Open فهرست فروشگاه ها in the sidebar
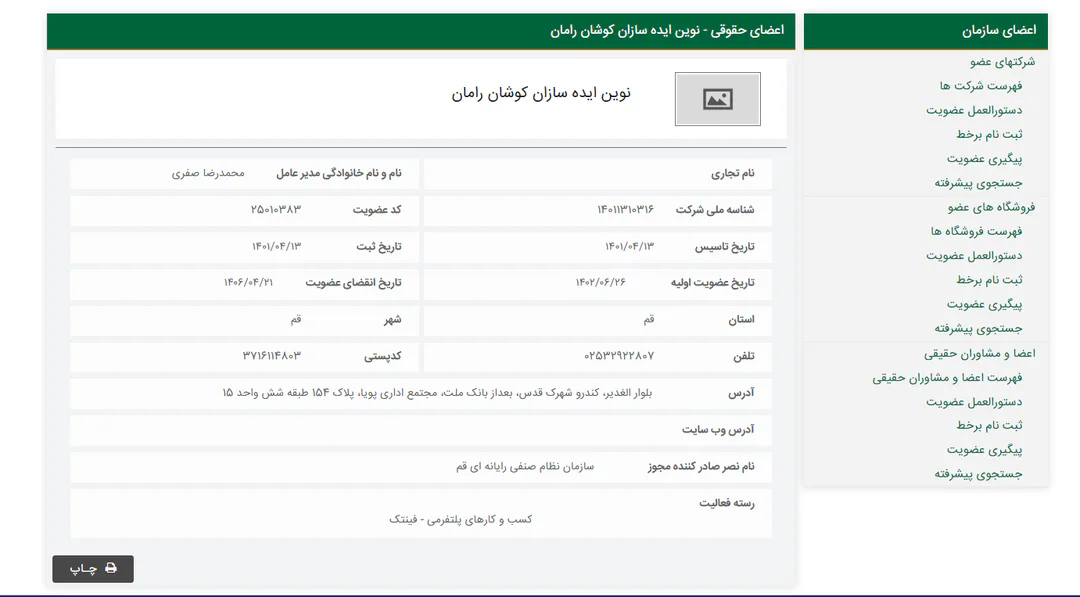Viewport: 1080px width, 597px height. tap(977, 231)
